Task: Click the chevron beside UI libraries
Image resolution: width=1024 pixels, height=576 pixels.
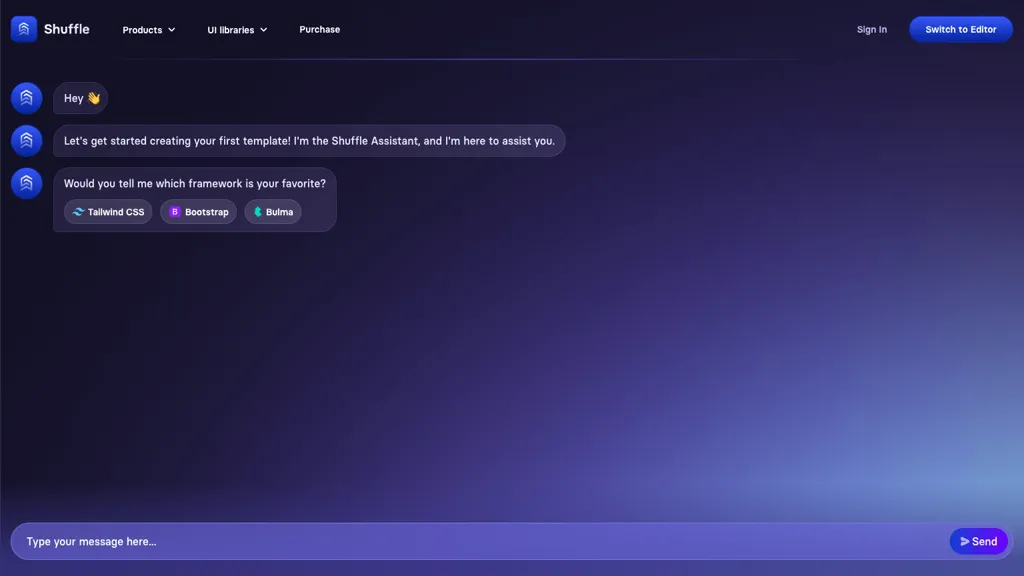Action: pyautogui.click(x=264, y=30)
